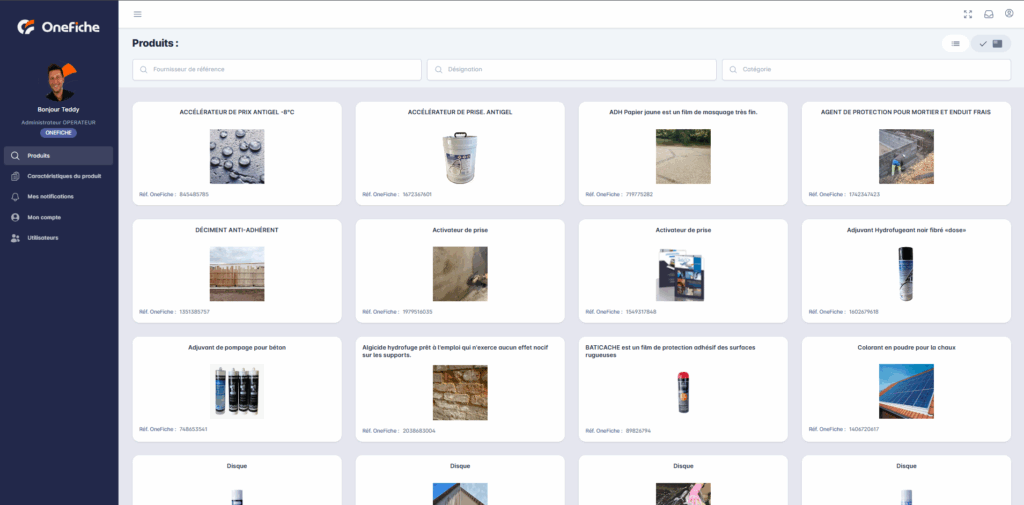Click magnifier icon in Catégorie field
Viewport: 1024px width, 505px height.
click(x=733, y=69)
